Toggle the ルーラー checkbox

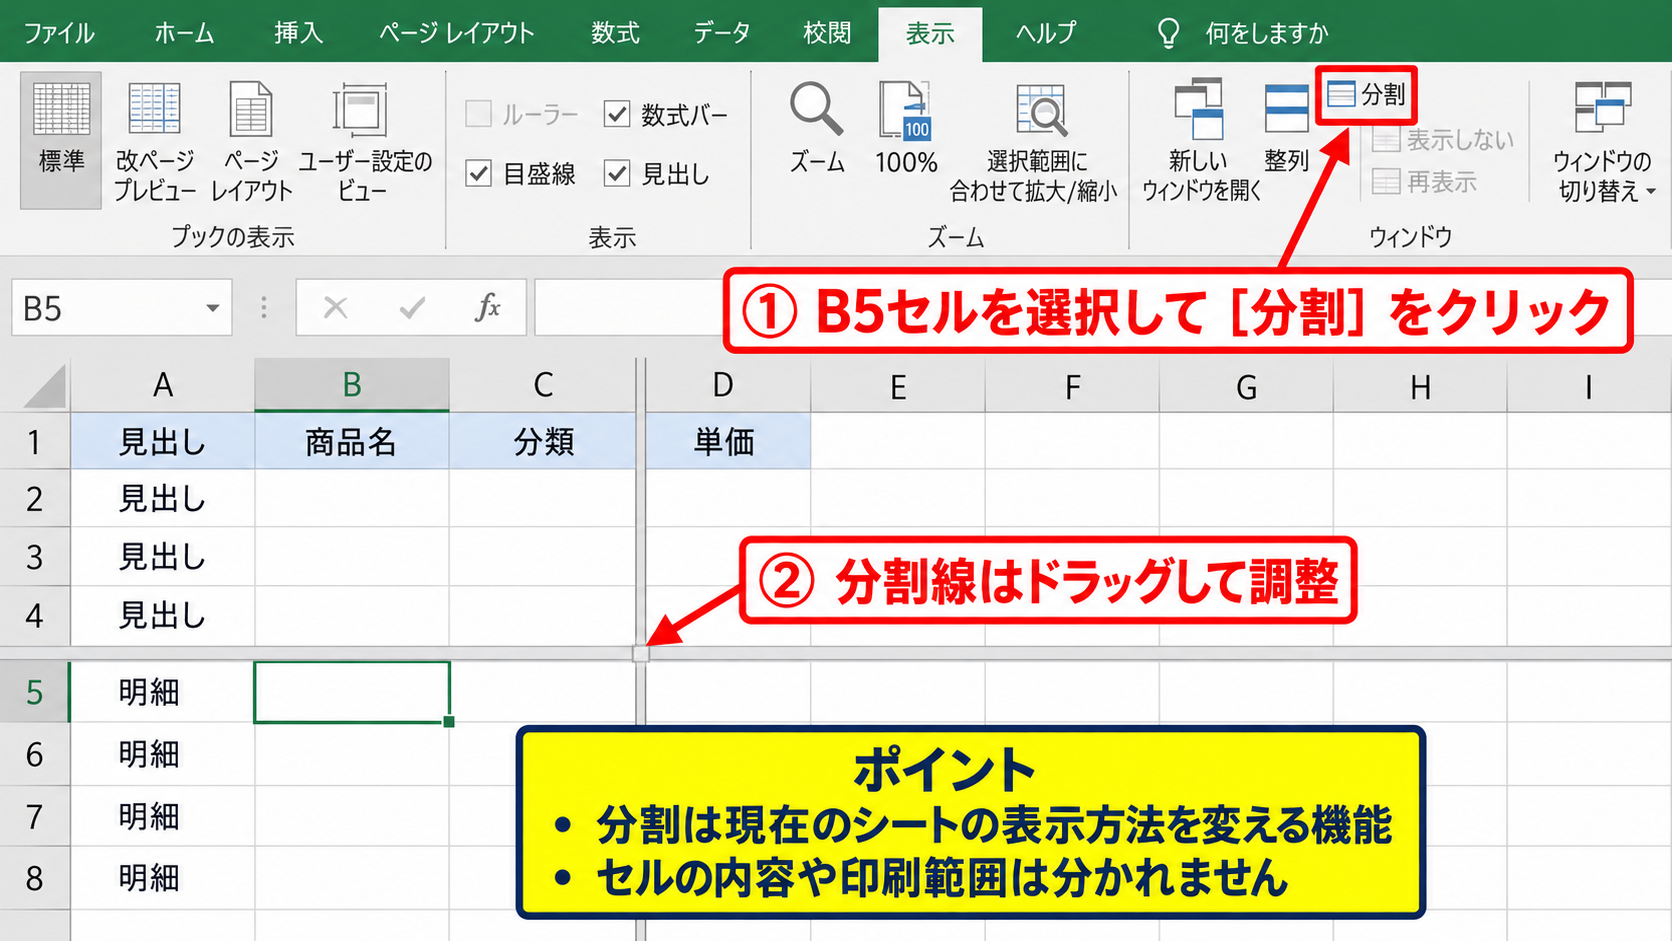(479, 115)
